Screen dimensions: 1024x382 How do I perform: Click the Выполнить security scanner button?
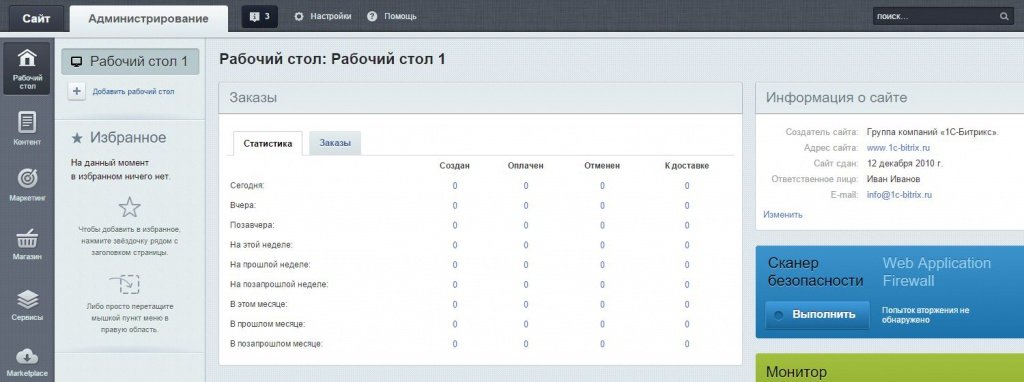(817, 314)
